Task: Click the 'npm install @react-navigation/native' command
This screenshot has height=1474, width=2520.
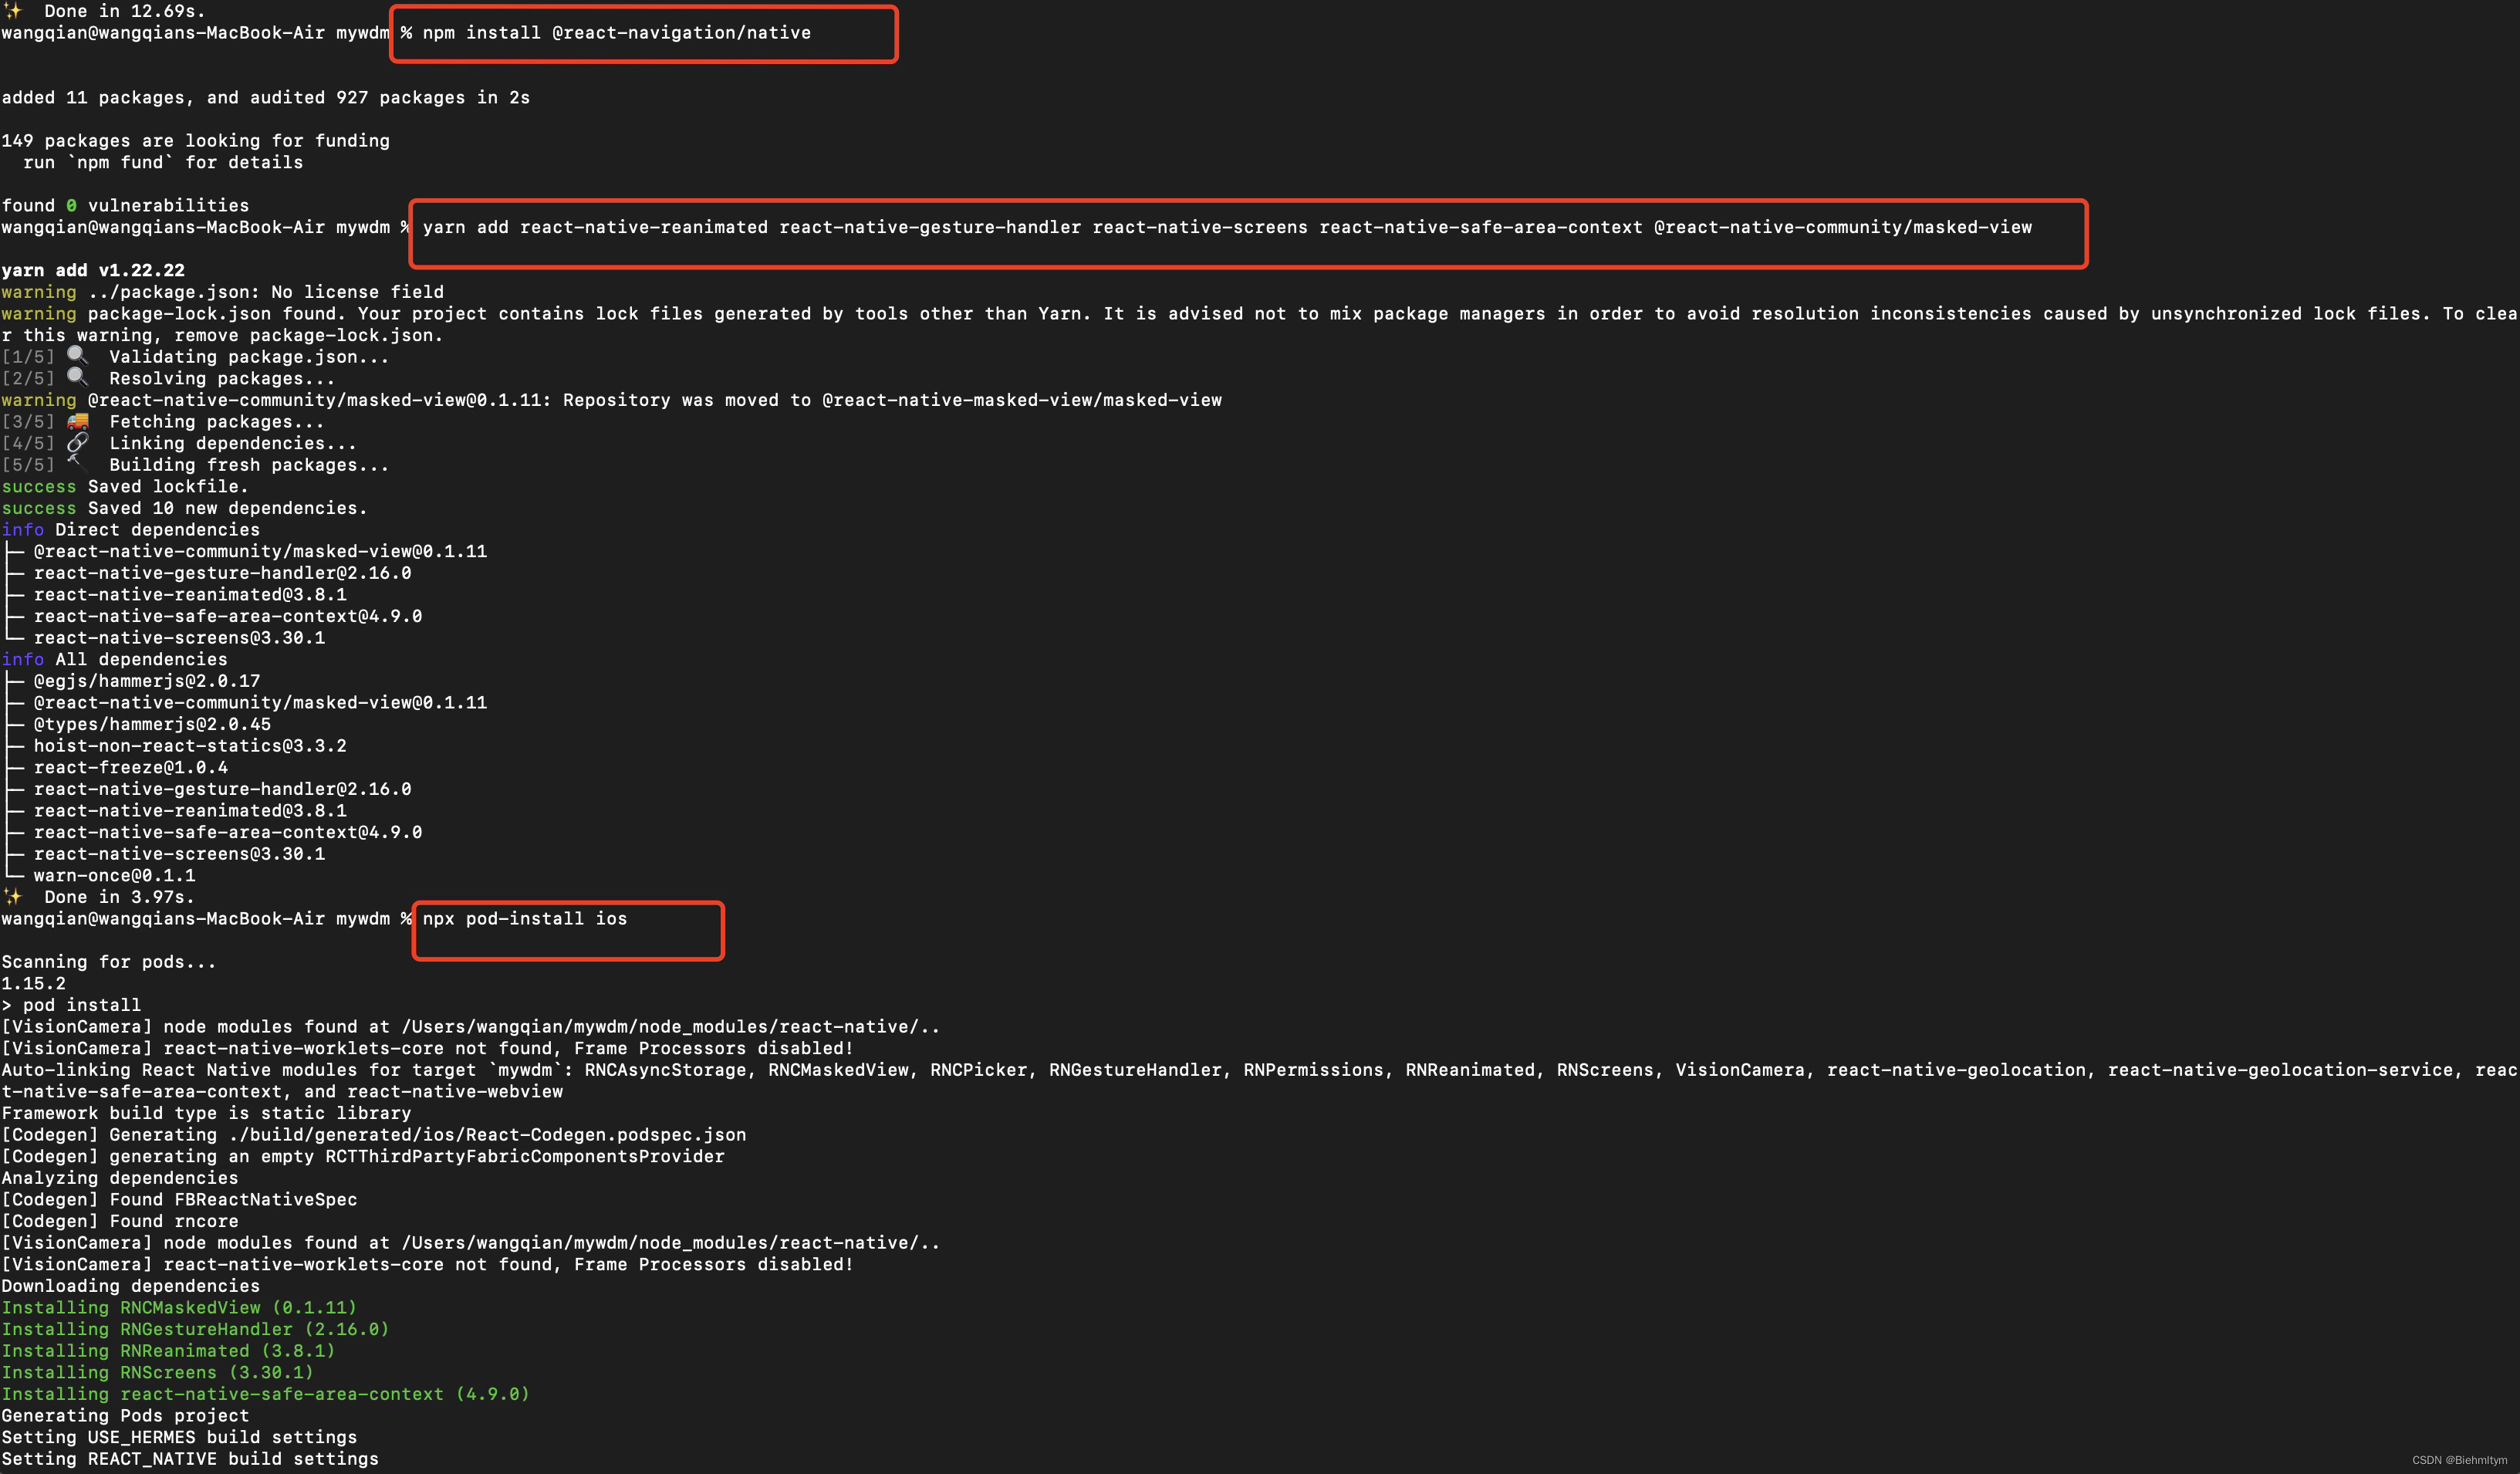Action: coord(617,33)
